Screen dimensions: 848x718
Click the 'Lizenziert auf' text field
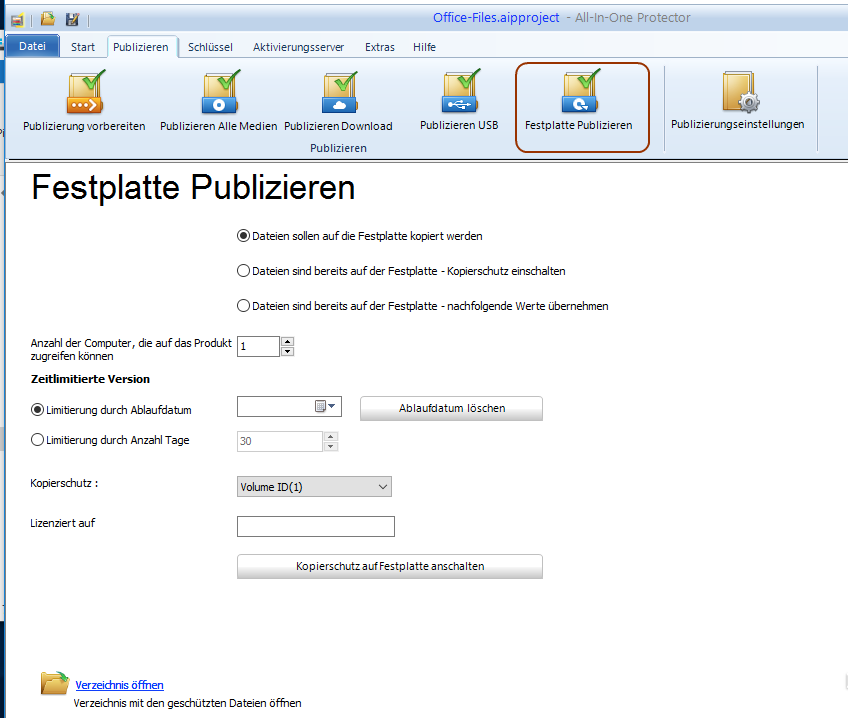click(315, 526)
